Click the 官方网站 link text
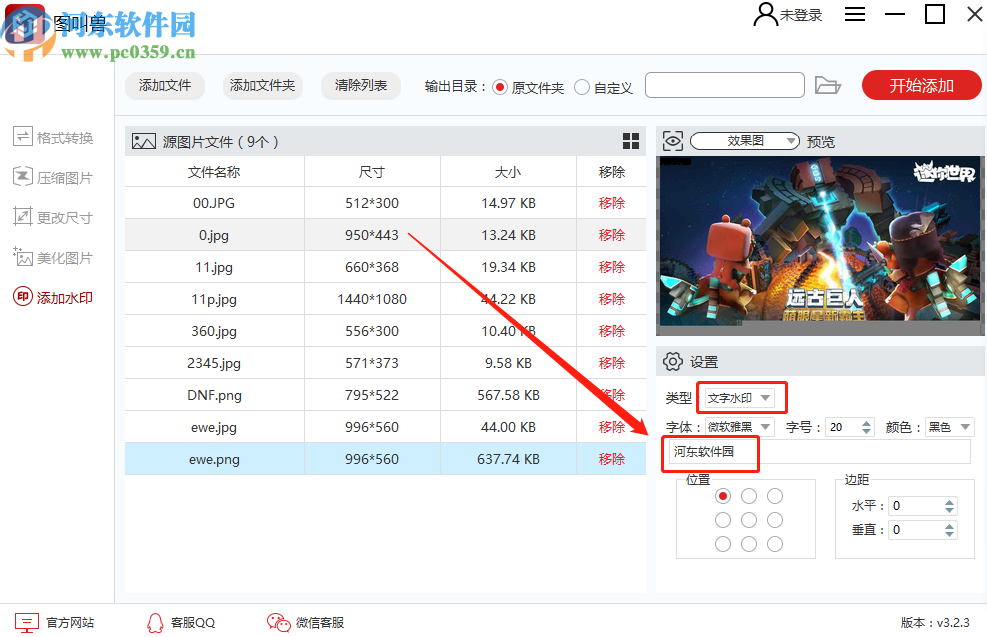 [x=70, y=623]
